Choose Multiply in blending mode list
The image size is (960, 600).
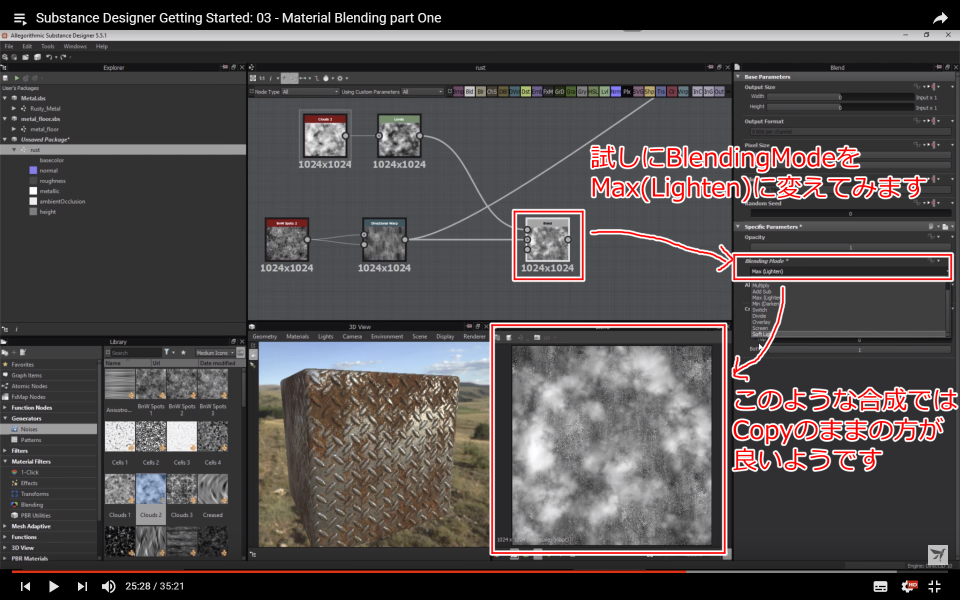tap(761, 285)
